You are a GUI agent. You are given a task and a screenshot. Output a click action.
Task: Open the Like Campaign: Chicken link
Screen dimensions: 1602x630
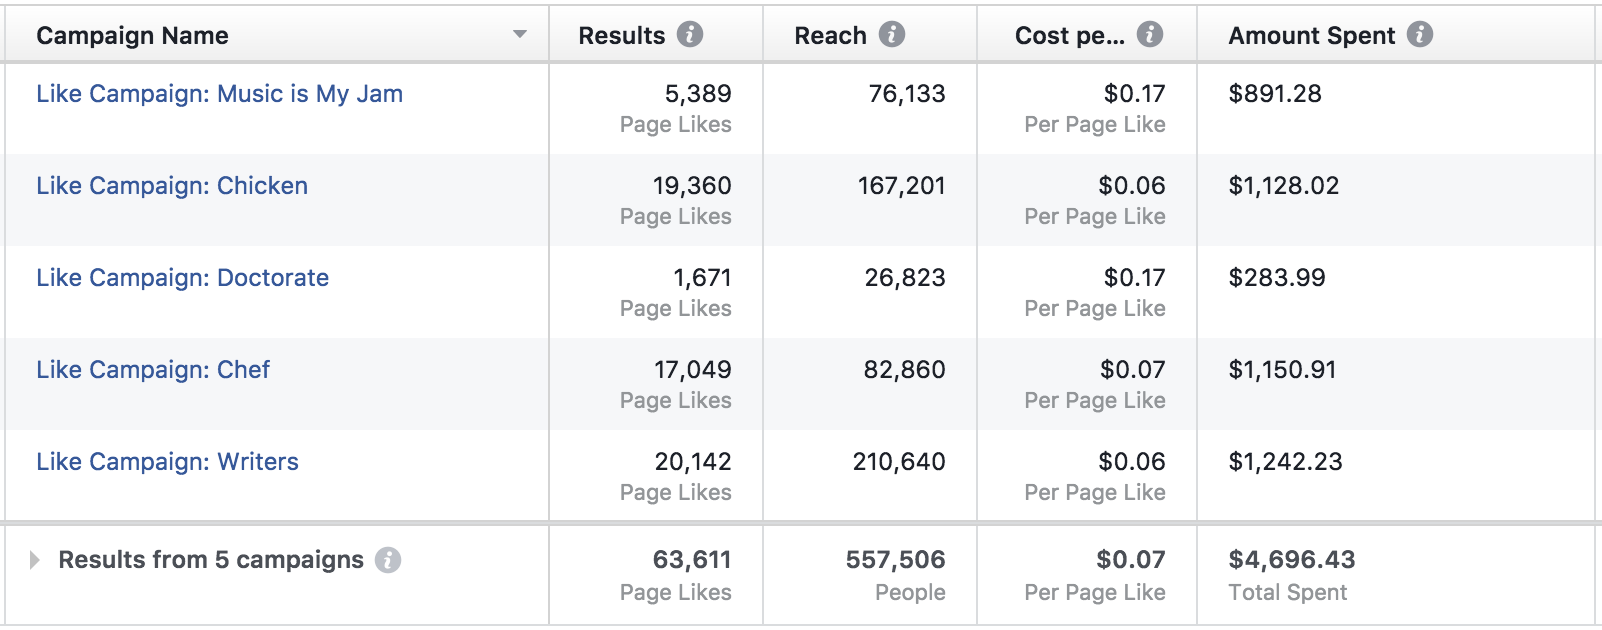tap(172, 186)
